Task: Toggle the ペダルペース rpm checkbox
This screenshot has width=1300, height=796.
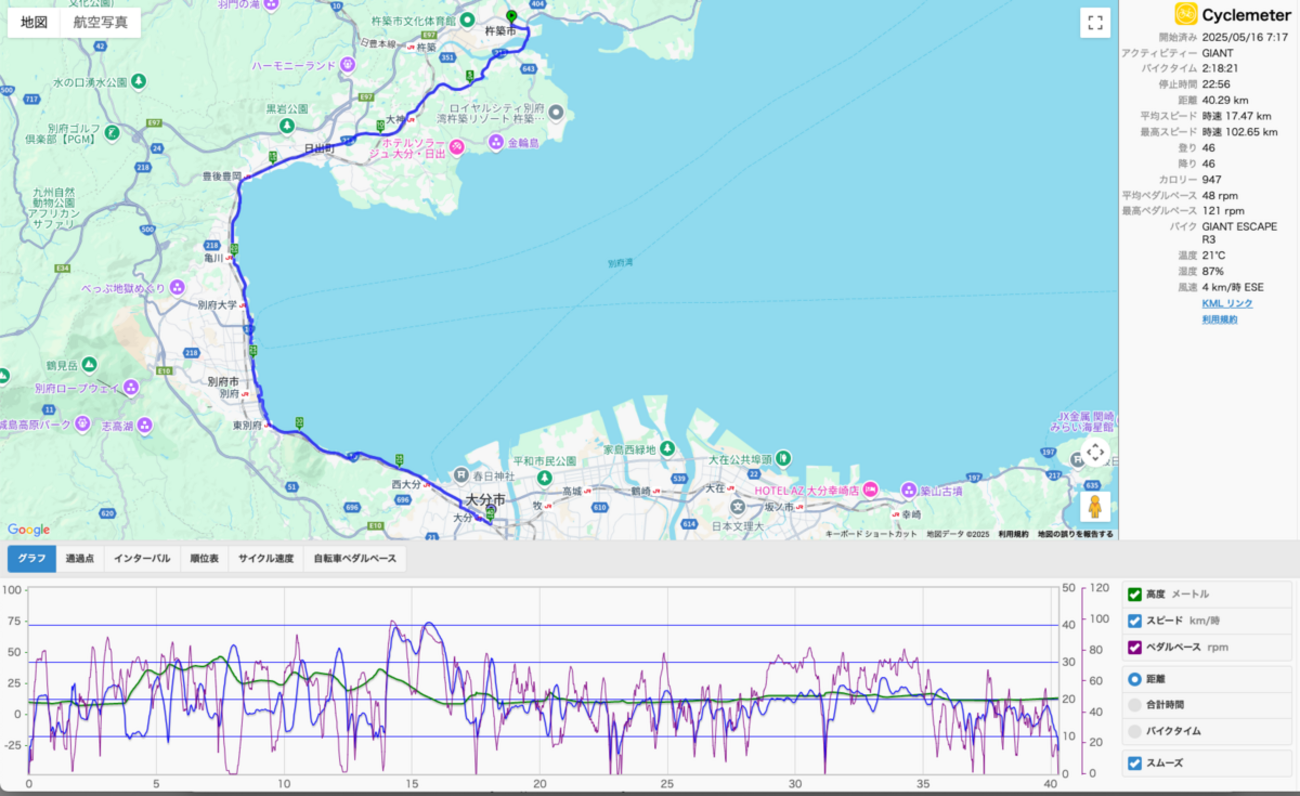Action: (1135, 647)
